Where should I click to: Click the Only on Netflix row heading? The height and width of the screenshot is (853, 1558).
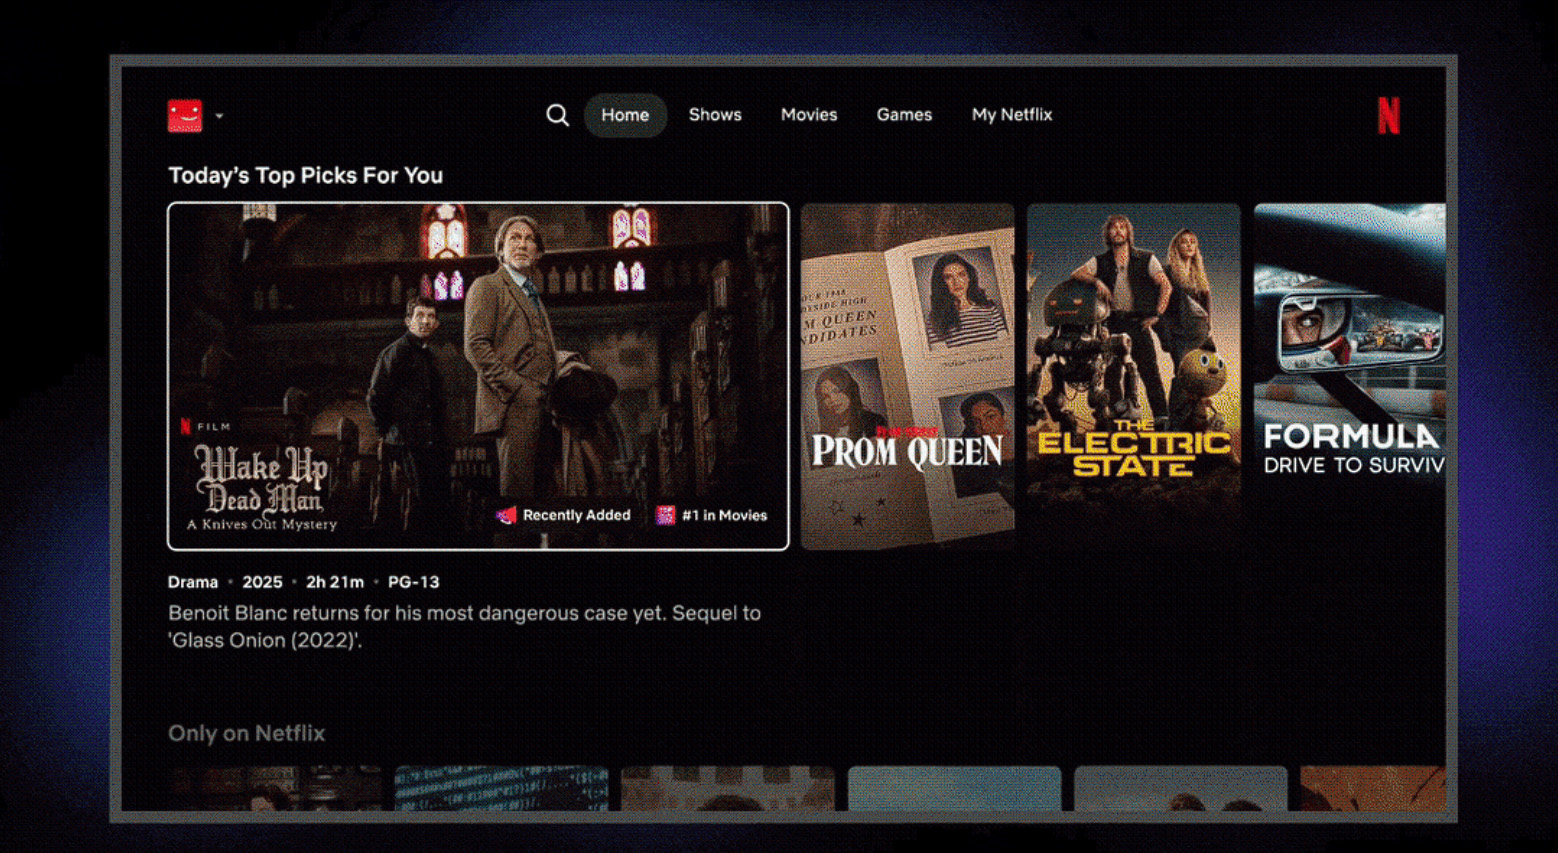(246, 733)
